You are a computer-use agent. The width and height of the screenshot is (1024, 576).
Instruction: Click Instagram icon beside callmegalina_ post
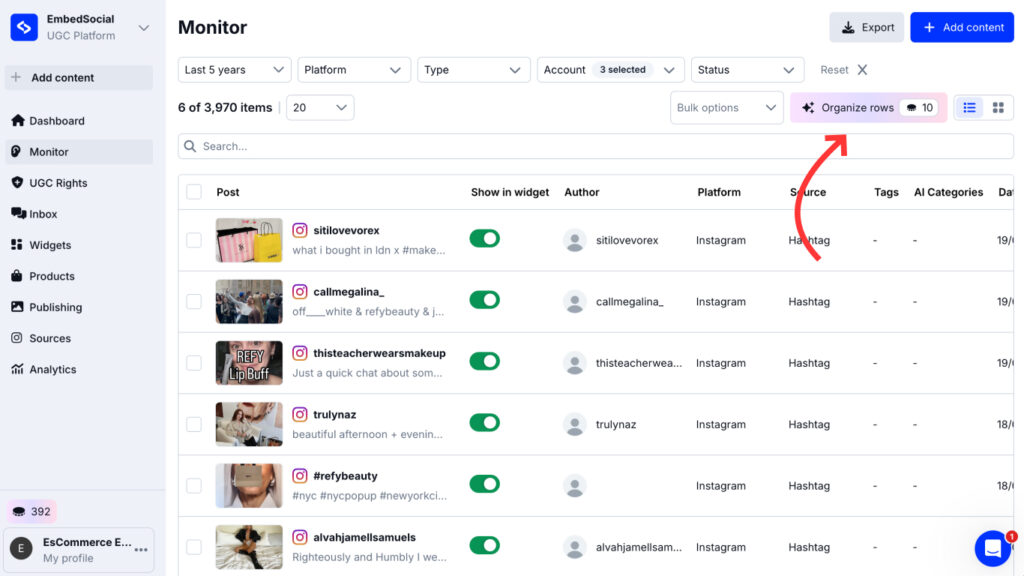pyautogui.click(x=300, y=291)
